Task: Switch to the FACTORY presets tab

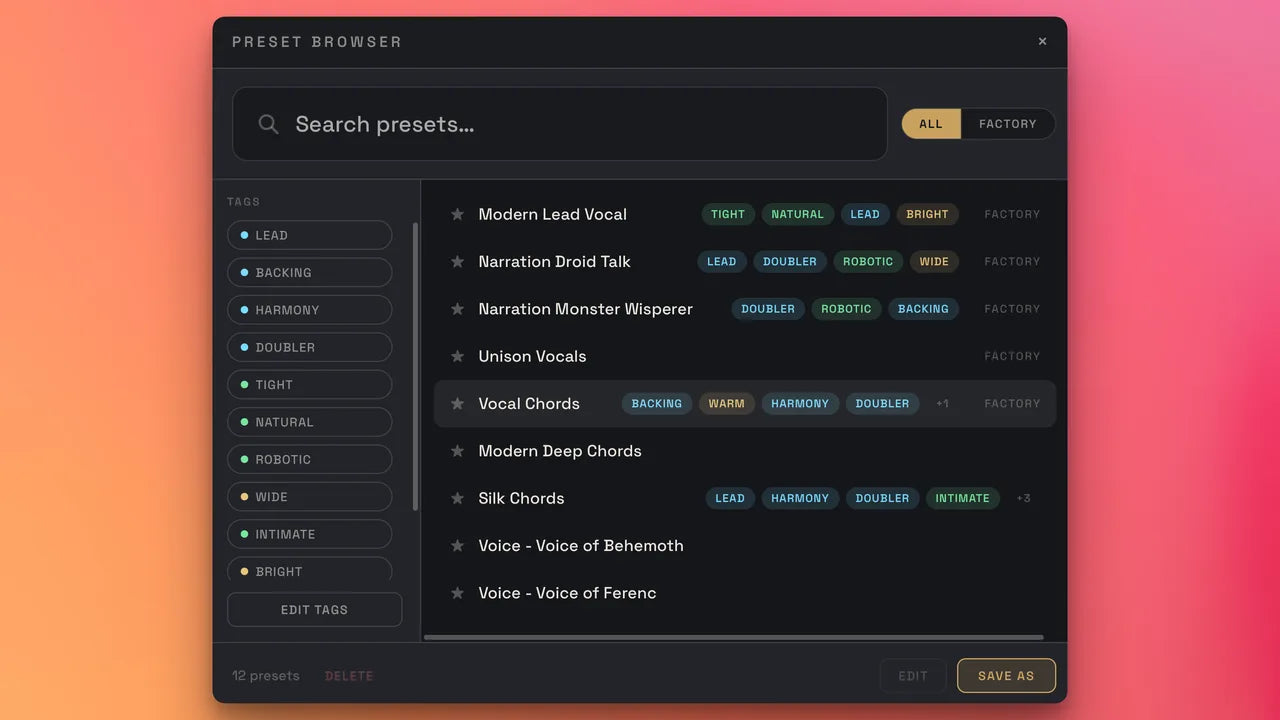Action: pyautogui.click(x=1008, y=124)
